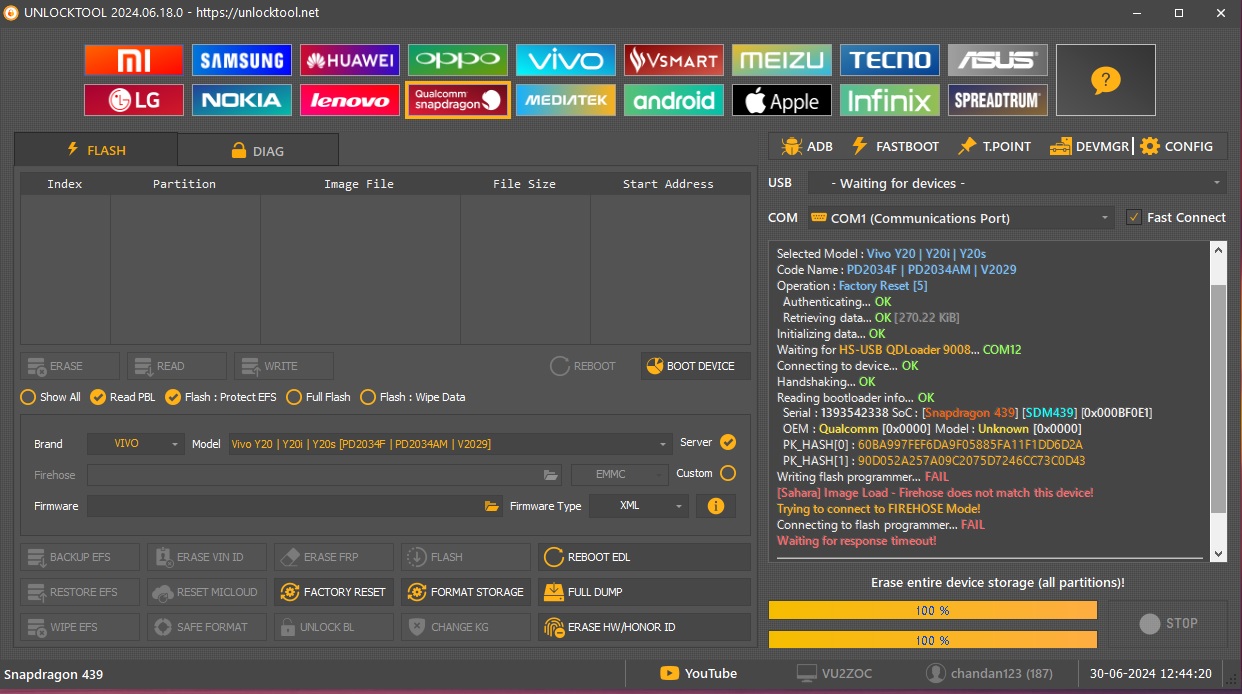Select the Meizu brand icon

coord(782,60)
